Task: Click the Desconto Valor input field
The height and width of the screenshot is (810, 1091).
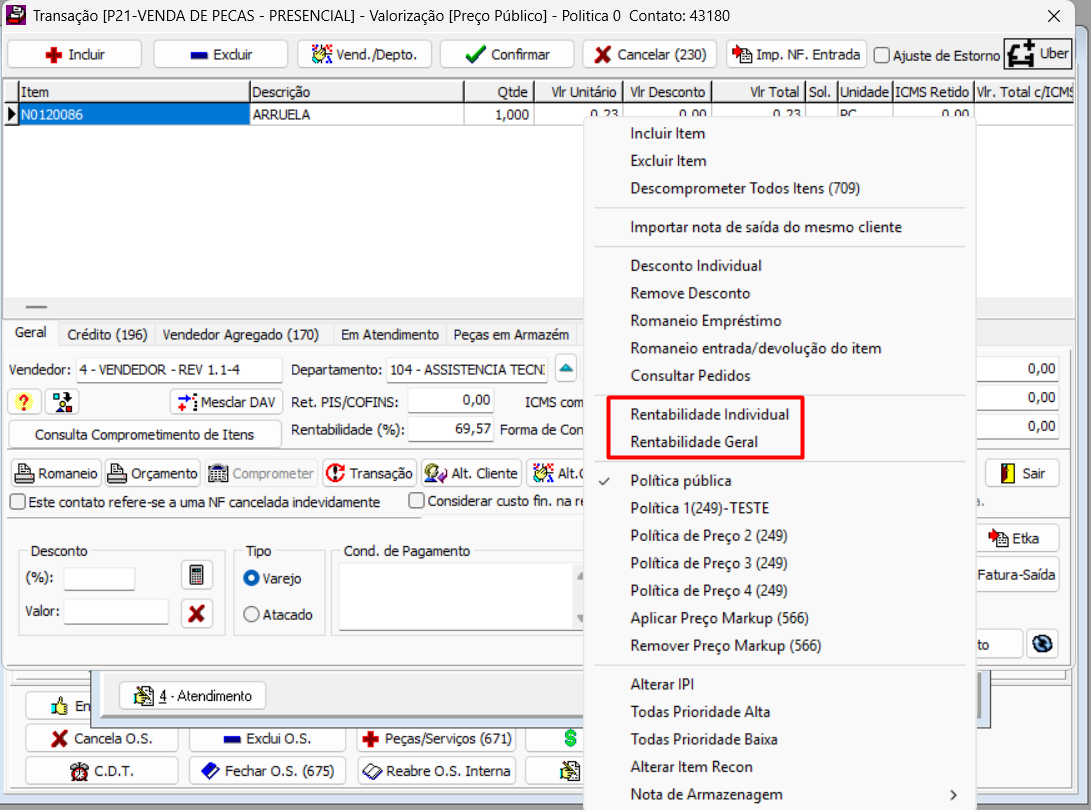Action: coord(116,612)
